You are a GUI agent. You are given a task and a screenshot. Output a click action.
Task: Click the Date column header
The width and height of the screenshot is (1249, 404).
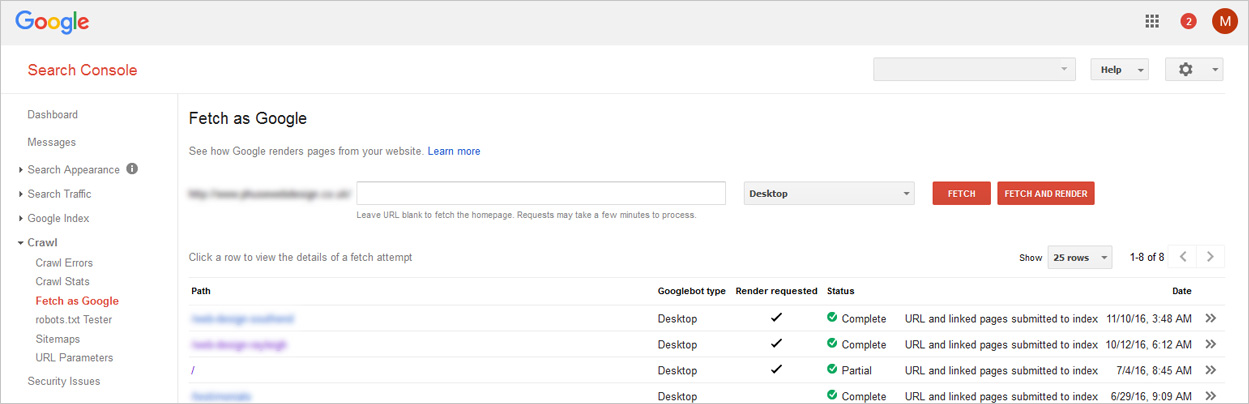click(x=1182, y=292)
